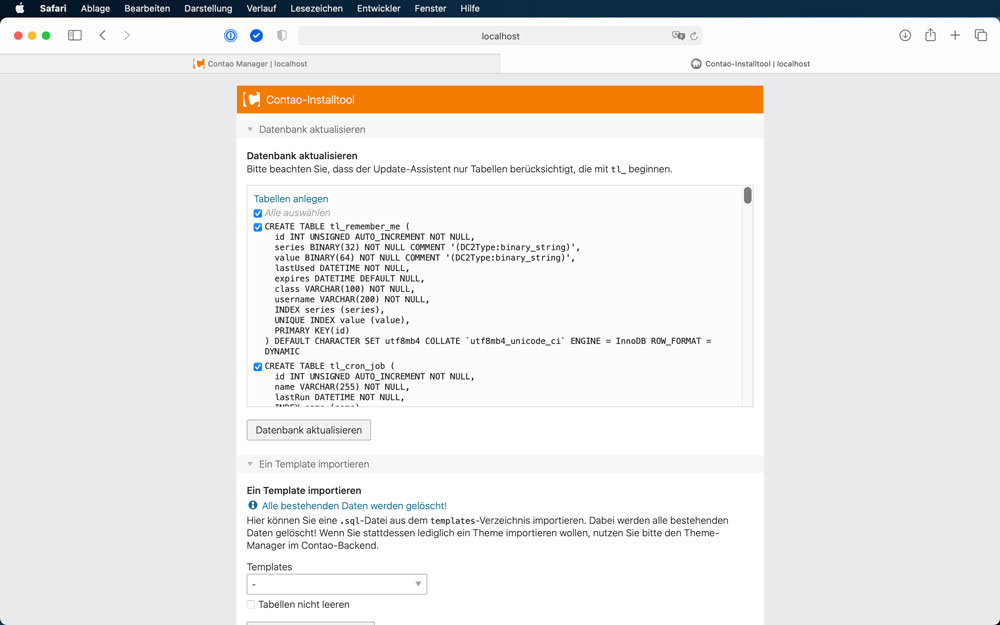Click the bold 'Datenbank aktualisieren' heading
The height and width of the screenshot is (625, 1000).
(302, 156)
